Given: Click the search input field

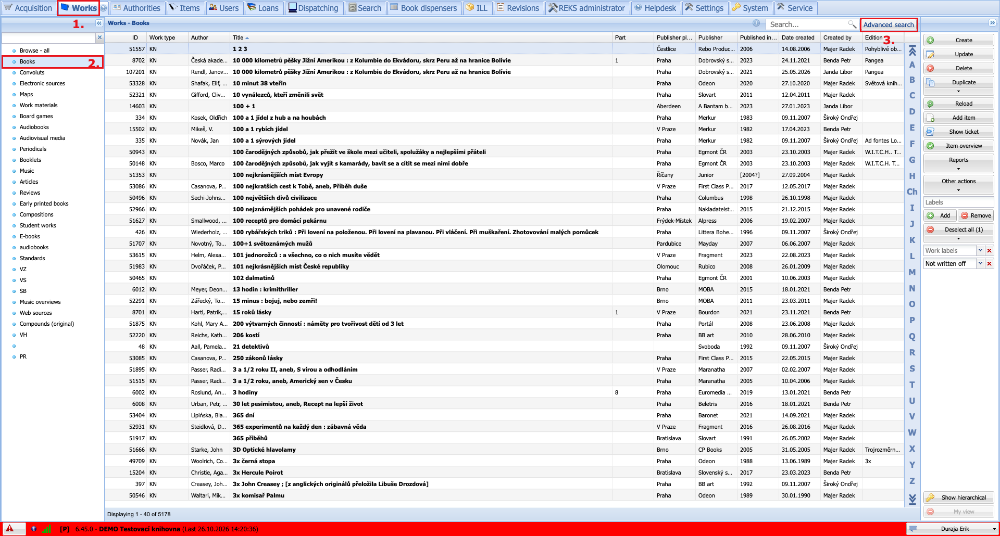Looking at the screenshot, I should tap(807, 24).
